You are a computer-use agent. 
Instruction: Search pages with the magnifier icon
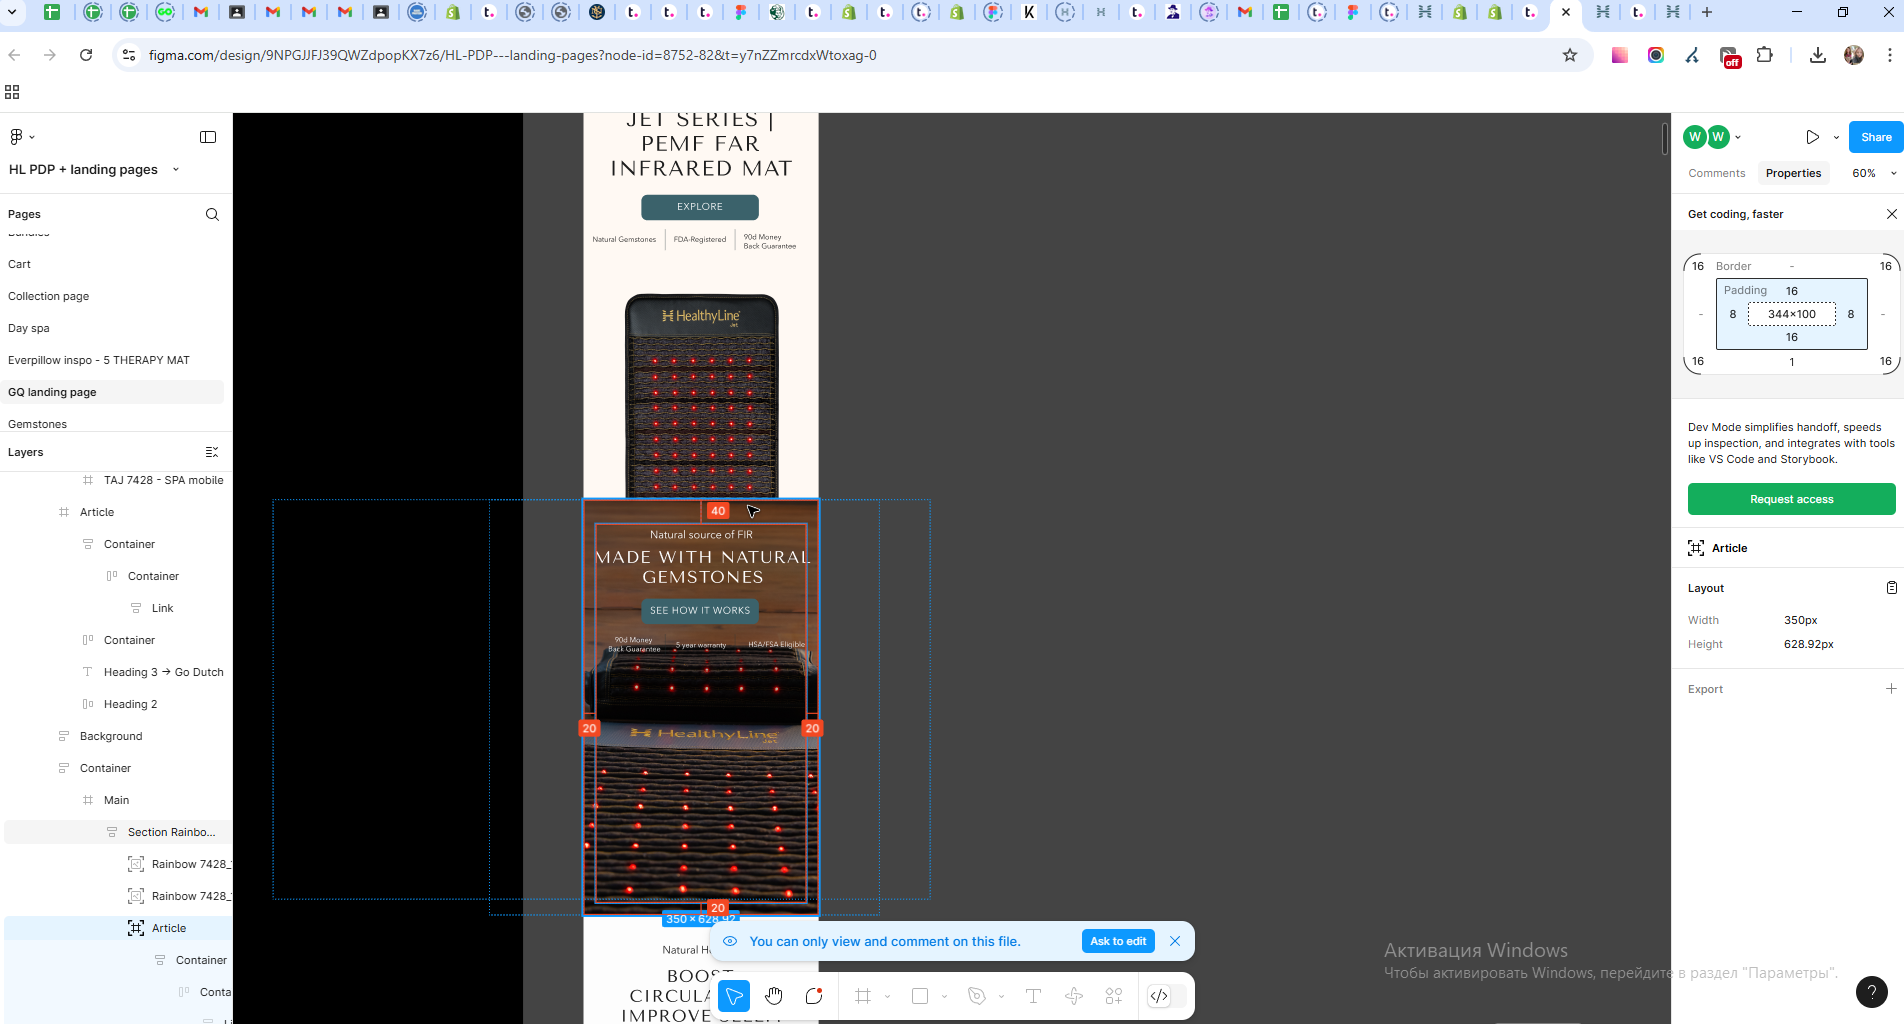pos(212,214)
